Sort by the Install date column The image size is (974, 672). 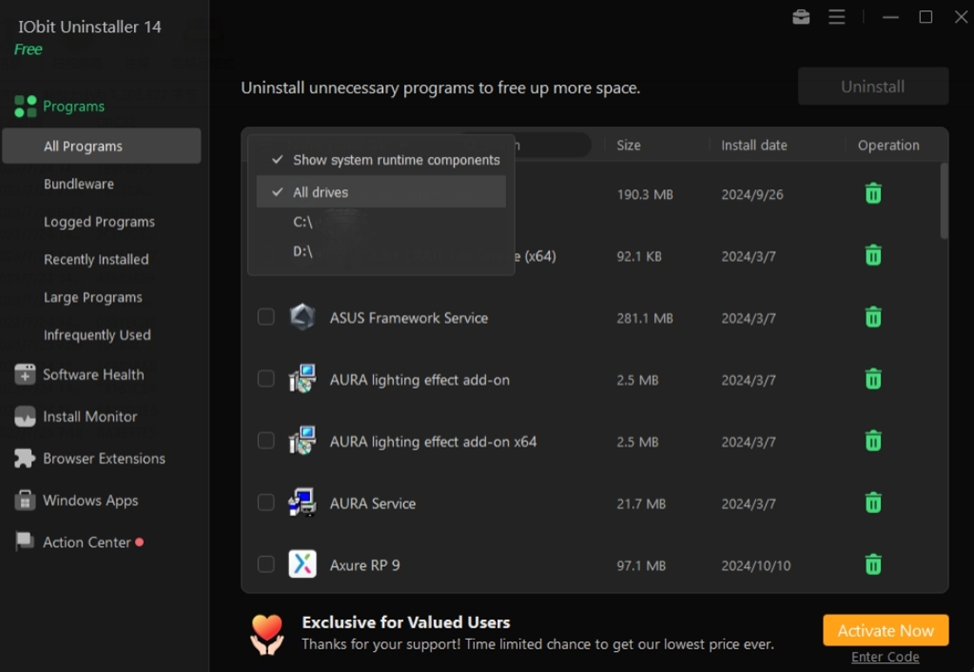click(x=754, y=145)
